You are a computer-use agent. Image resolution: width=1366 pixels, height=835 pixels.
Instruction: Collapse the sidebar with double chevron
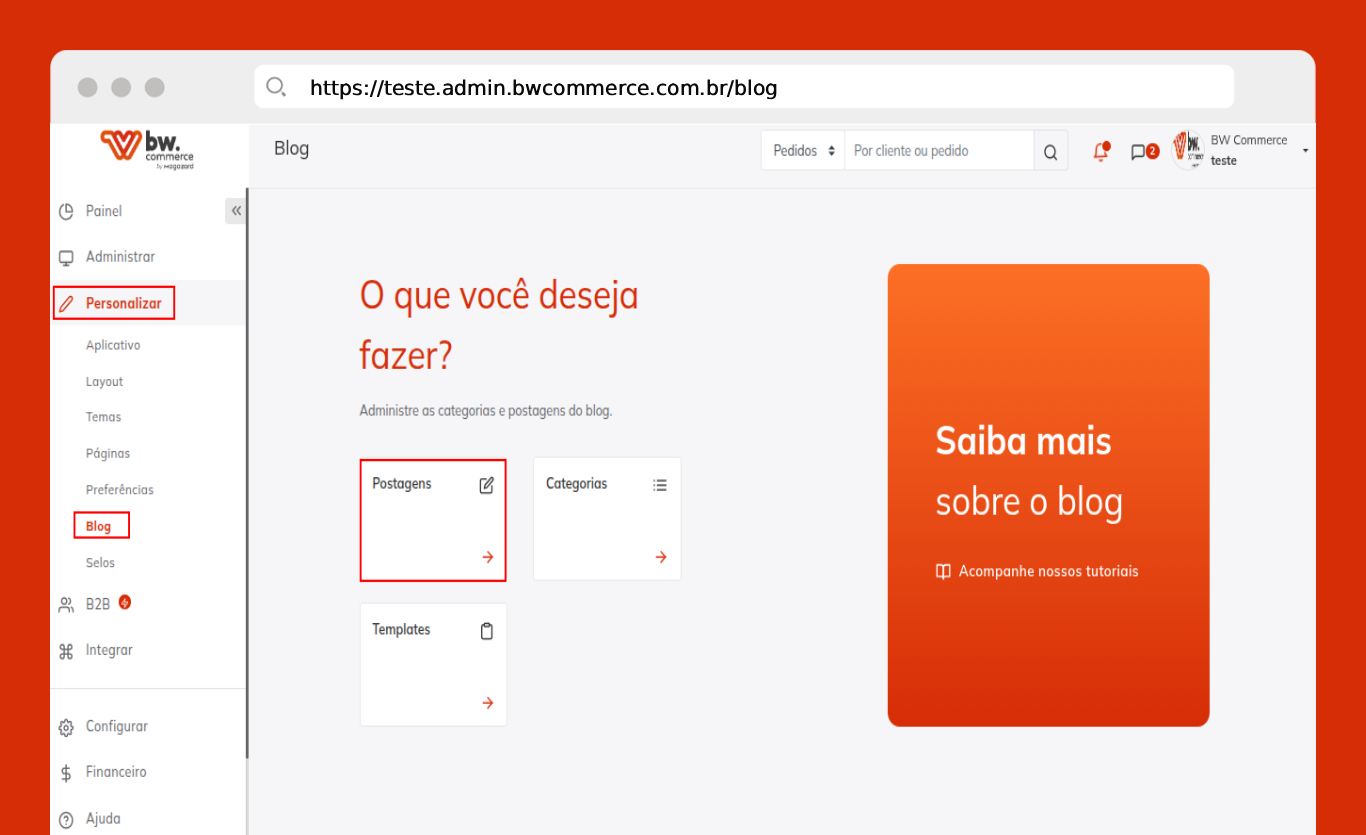236,211
